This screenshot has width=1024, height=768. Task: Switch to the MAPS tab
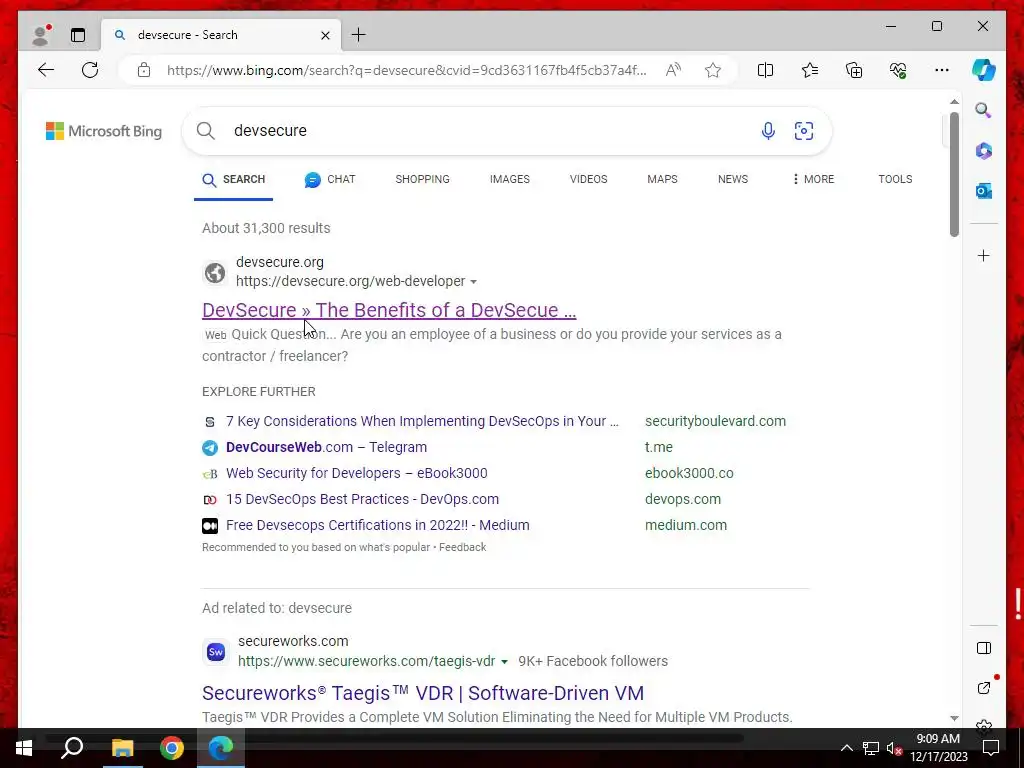pos(662,179)
